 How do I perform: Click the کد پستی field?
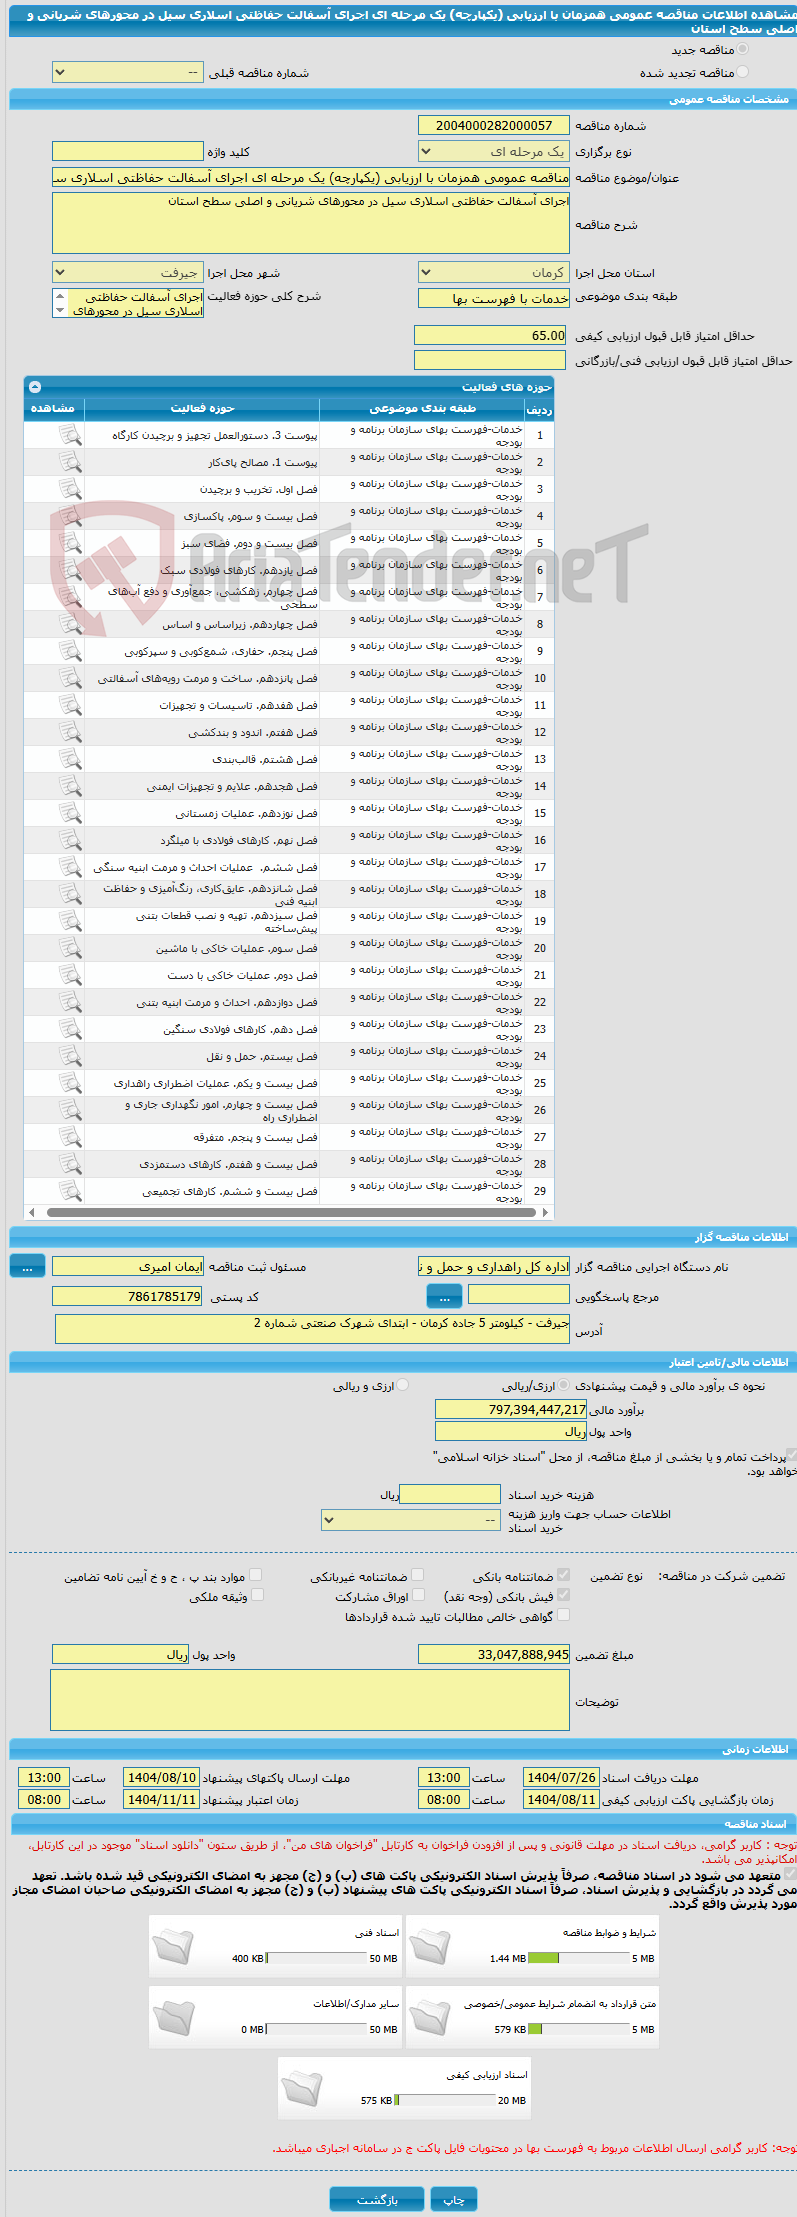(x=128, y=1296)
